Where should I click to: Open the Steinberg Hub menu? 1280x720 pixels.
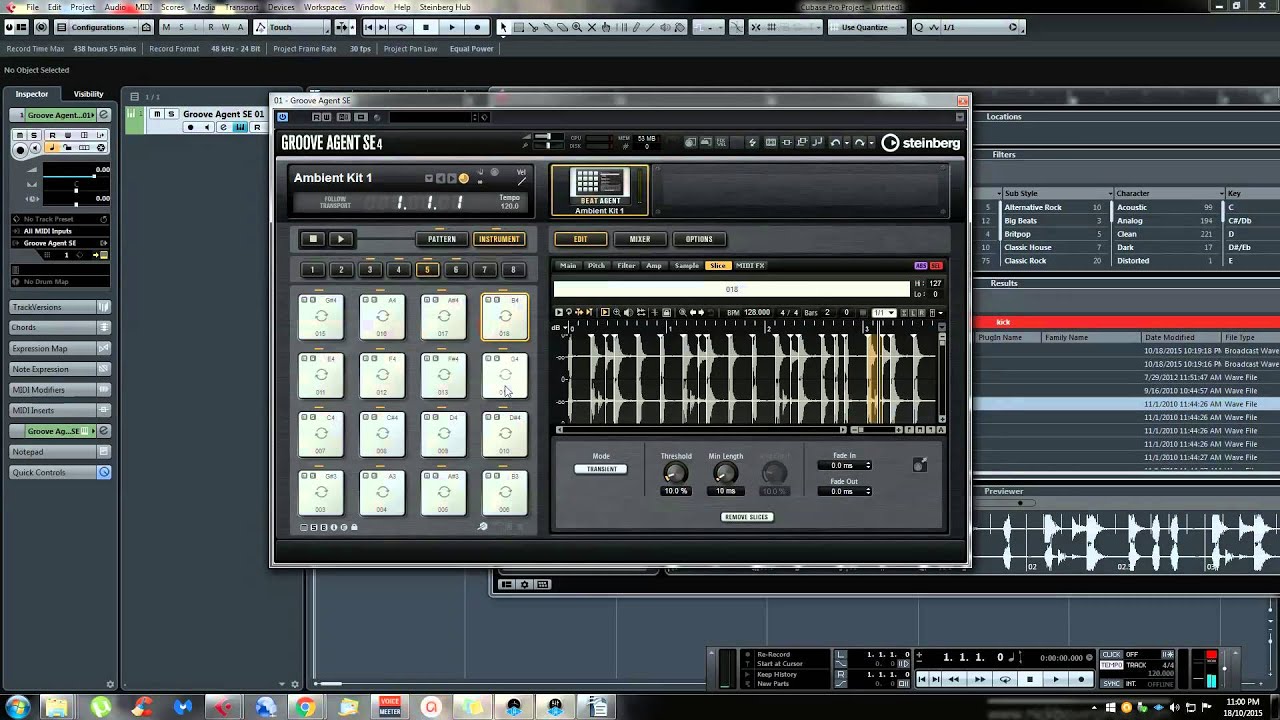point(445,7)
